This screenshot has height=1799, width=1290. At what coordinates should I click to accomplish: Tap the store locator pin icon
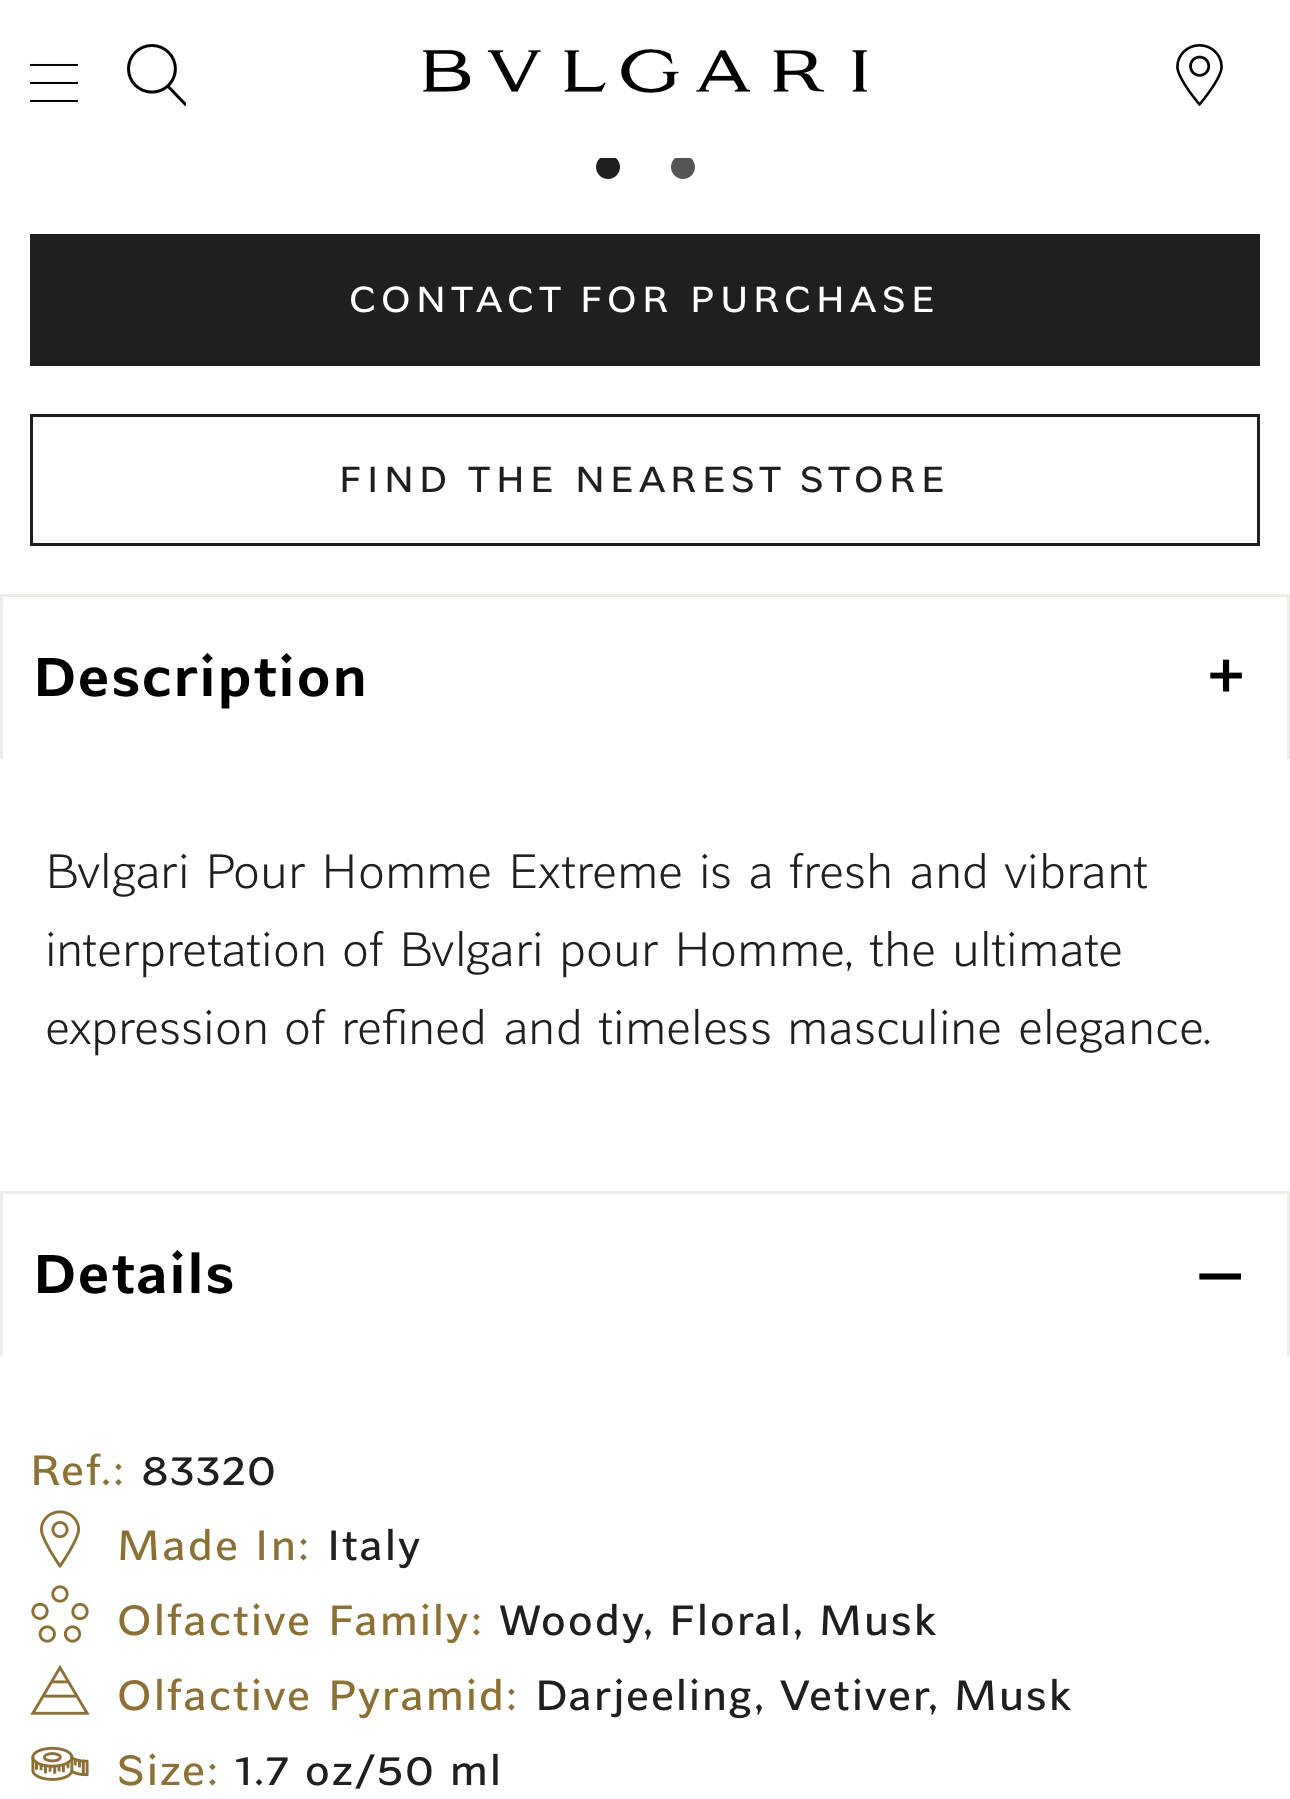[x=1199, y=75]
